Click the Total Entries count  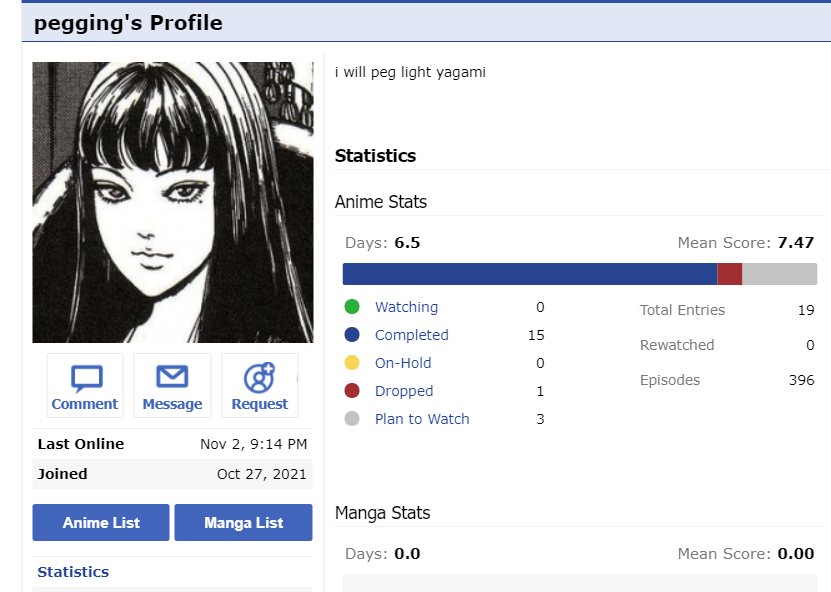[805, 310]
